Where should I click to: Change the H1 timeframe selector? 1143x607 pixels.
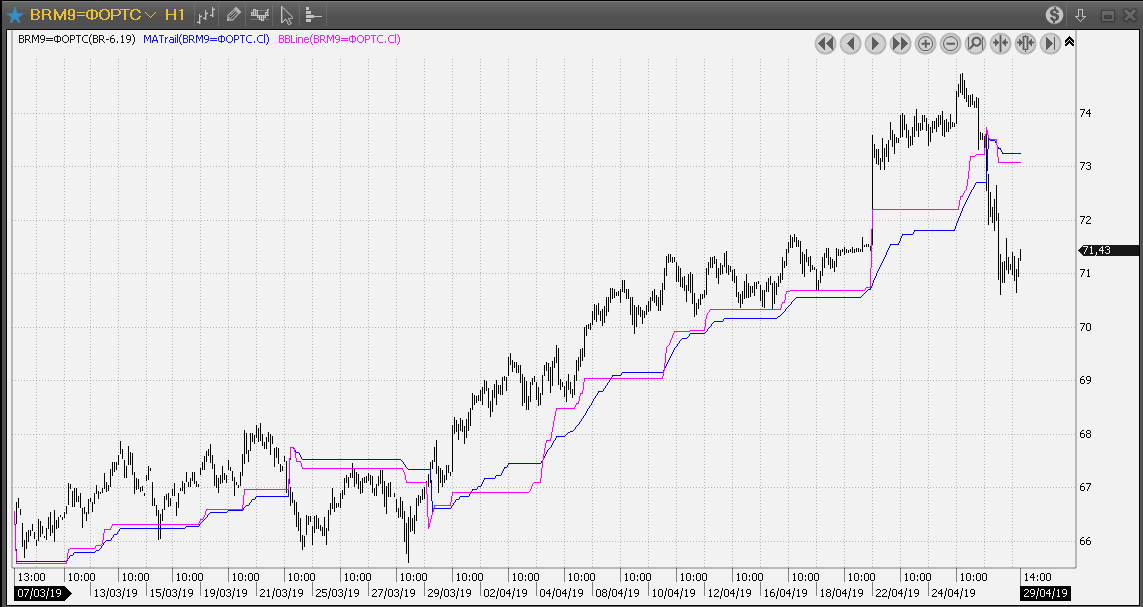click(x=174, y=15)
